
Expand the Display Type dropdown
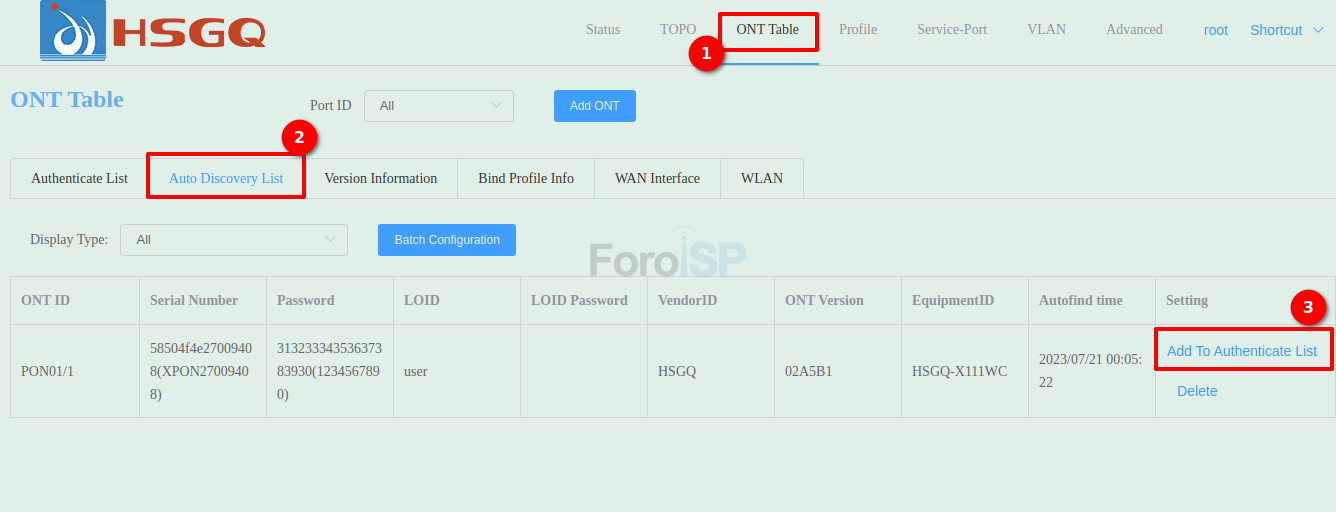[x=233, y=240]
